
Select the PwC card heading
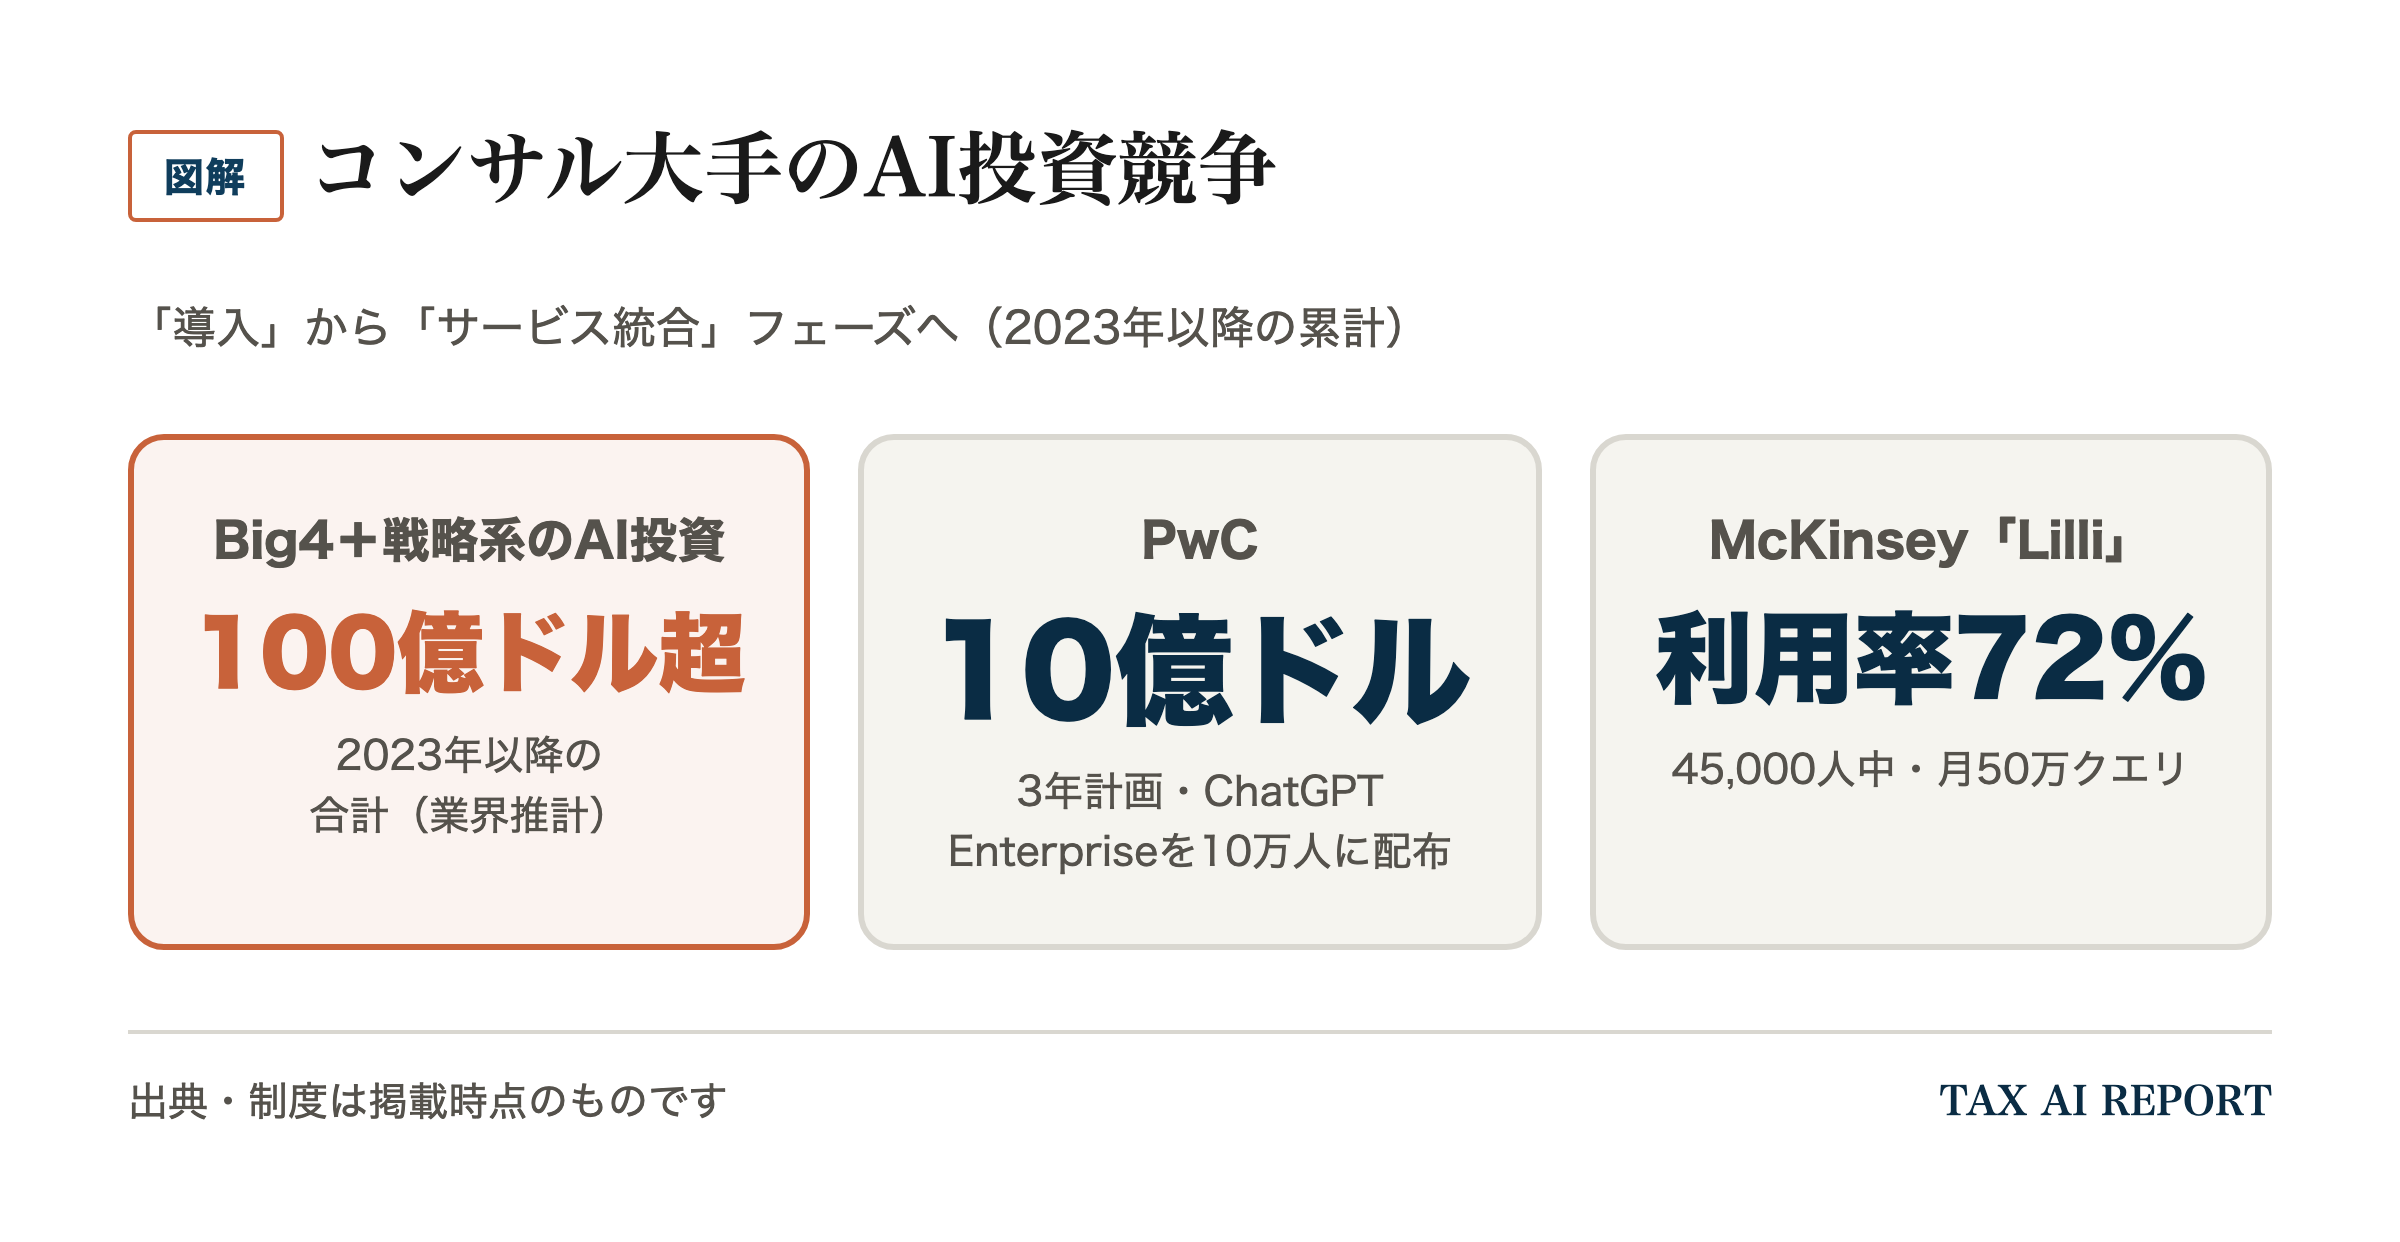coord(1200,541)
